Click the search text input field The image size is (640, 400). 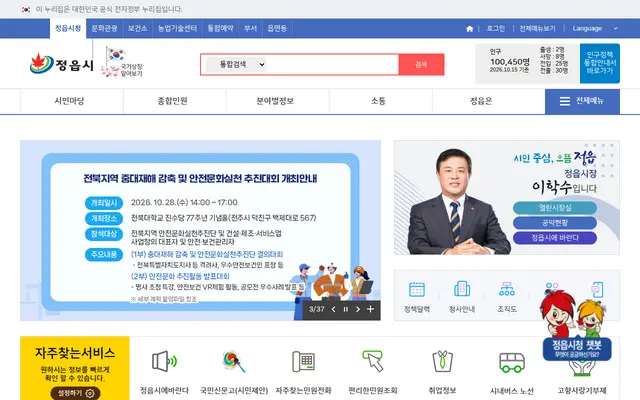click(332, 64)
